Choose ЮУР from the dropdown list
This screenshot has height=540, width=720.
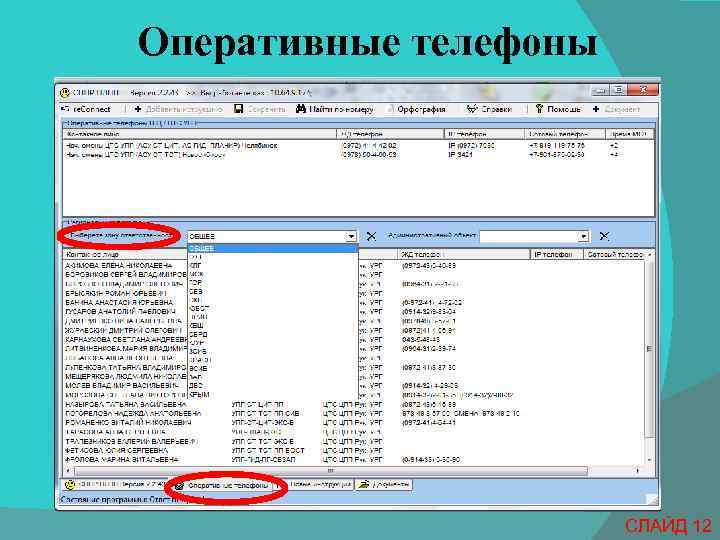point(273,343)
